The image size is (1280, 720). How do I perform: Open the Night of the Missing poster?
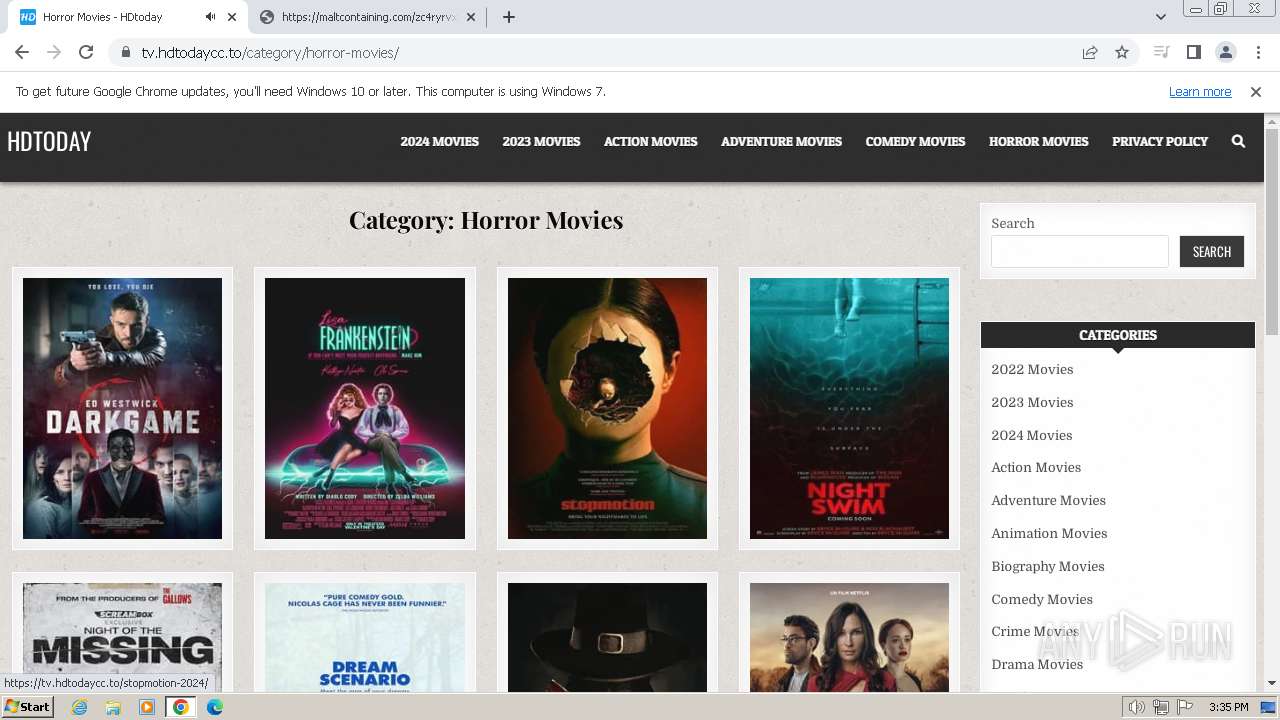click(122, 637)
